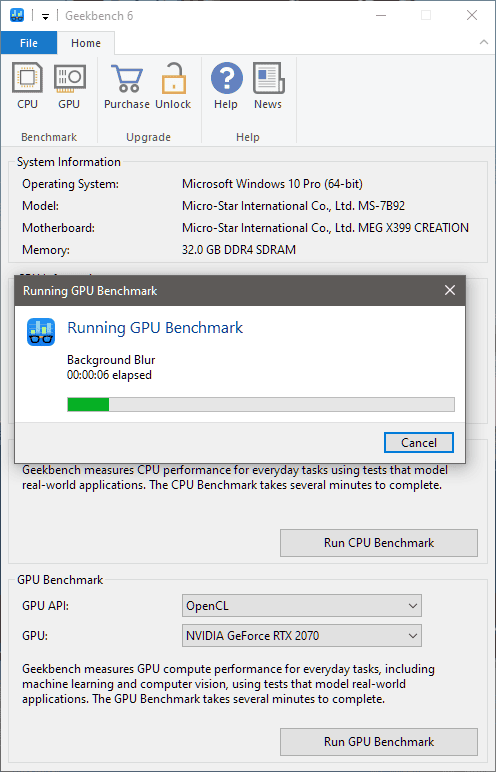Click the Run CPU Benchmark button

click(379, 543)
